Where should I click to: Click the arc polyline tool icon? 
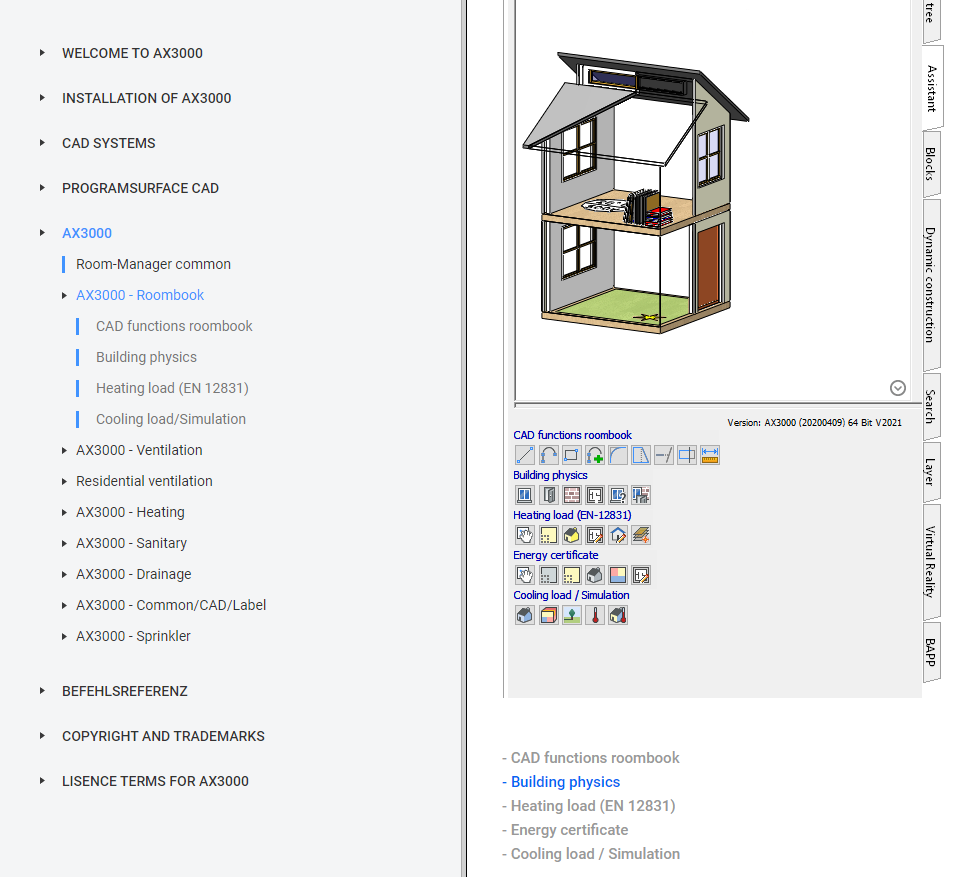(548, 455)
